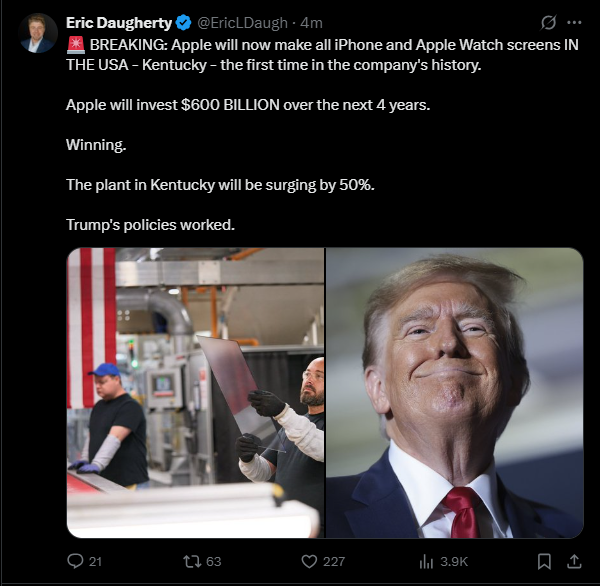Click the Grok explain icon
Image resolution: width=600 pixels, height=586 pixels.
(x=548, y=23)
